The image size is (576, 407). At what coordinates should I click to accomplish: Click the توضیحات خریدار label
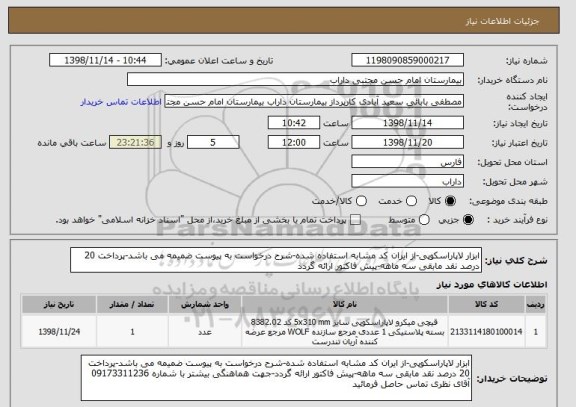click(x=512, y=378)
